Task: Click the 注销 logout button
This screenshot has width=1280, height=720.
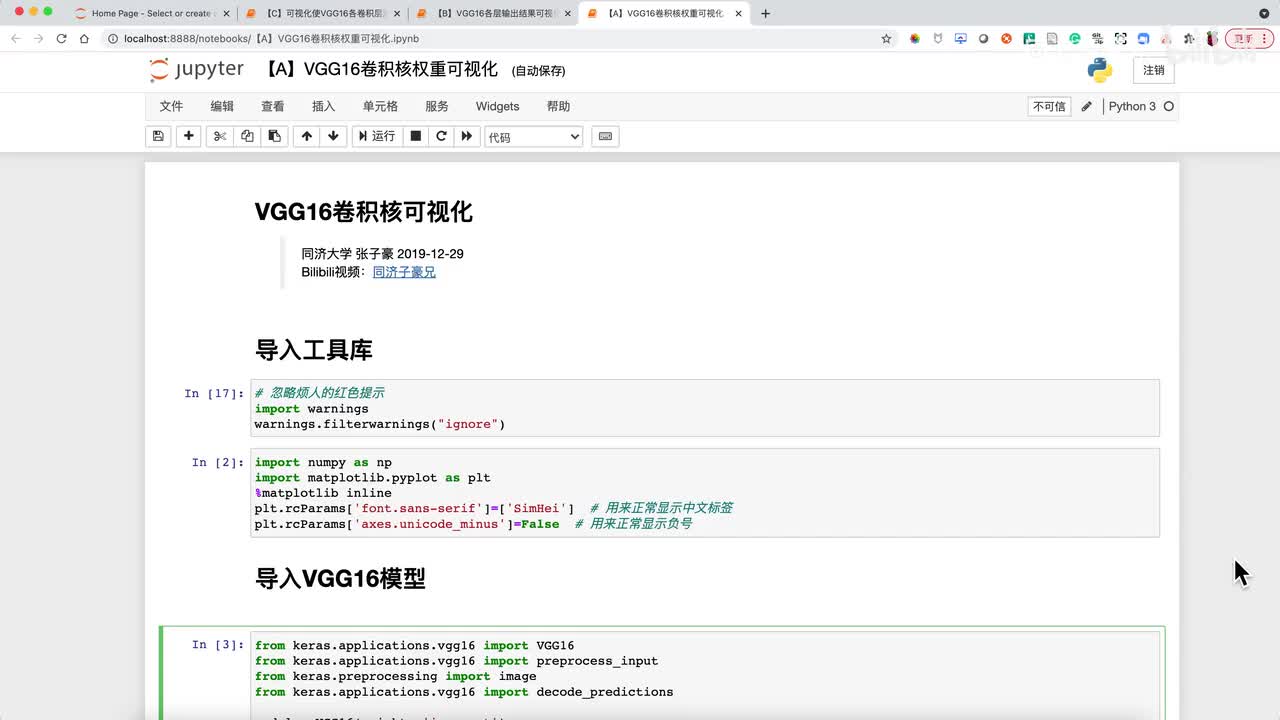Action: (1154, 70)
